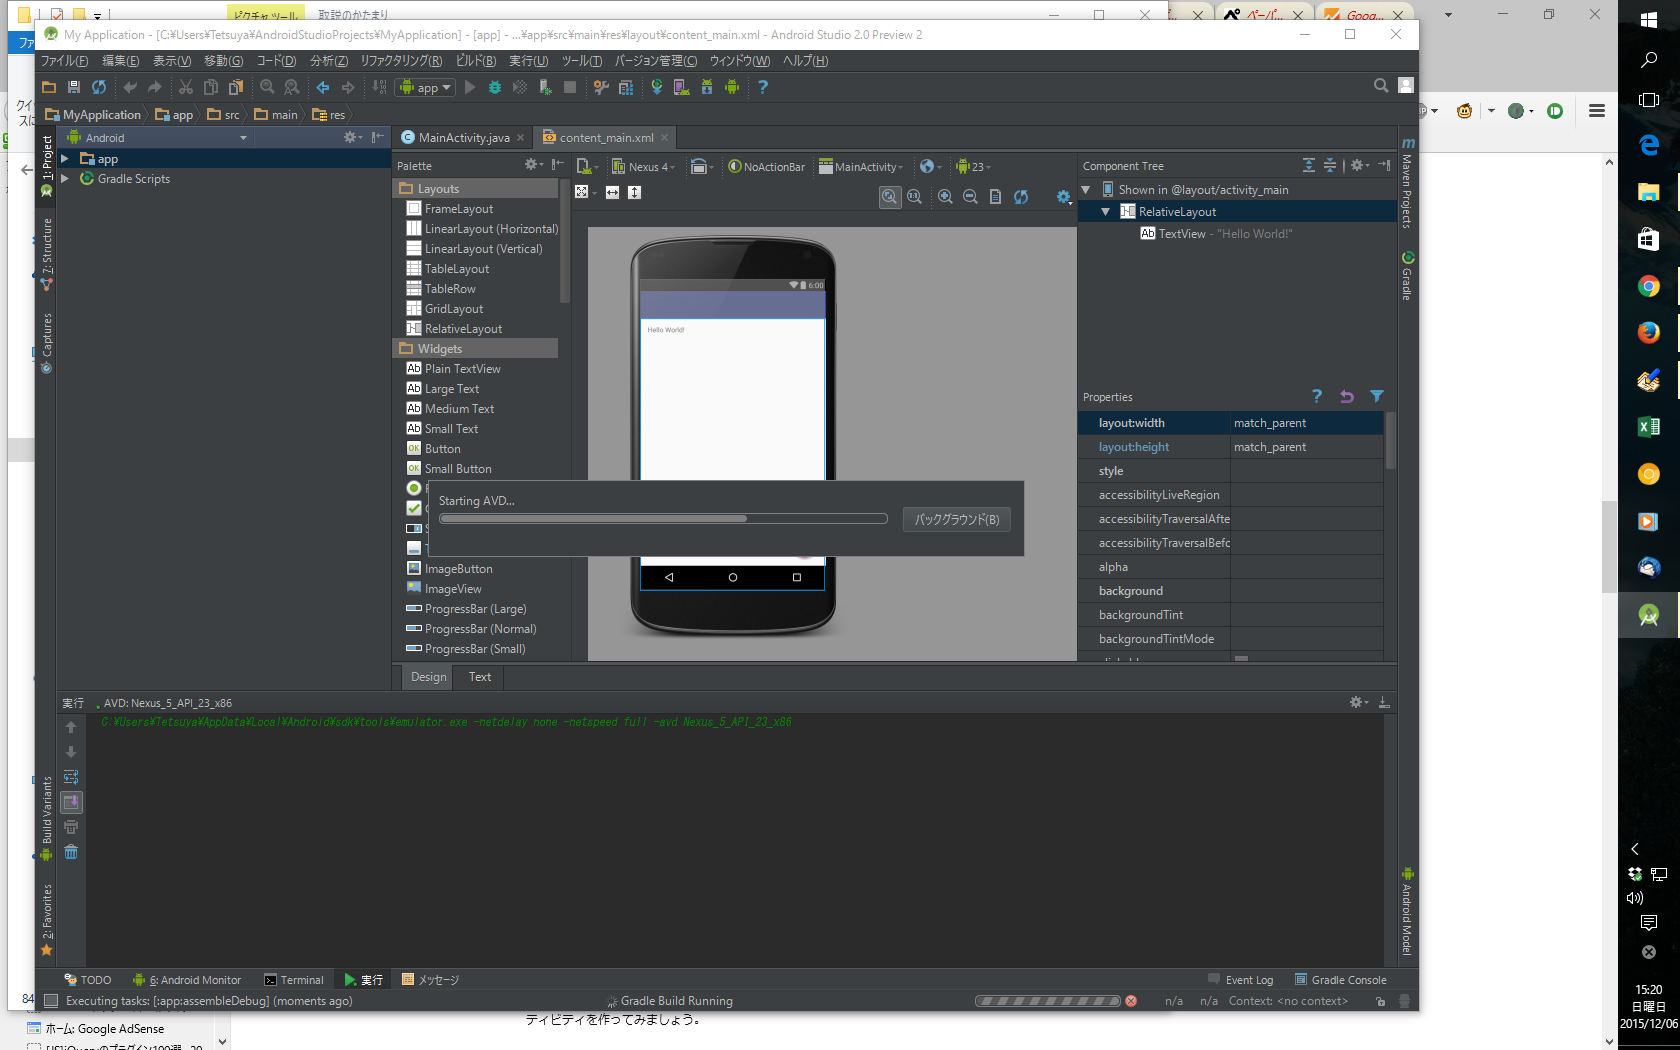Click the Zoom In designer icon
The height and width of the screenshot is (1050, 1680).
pos(945,197)
